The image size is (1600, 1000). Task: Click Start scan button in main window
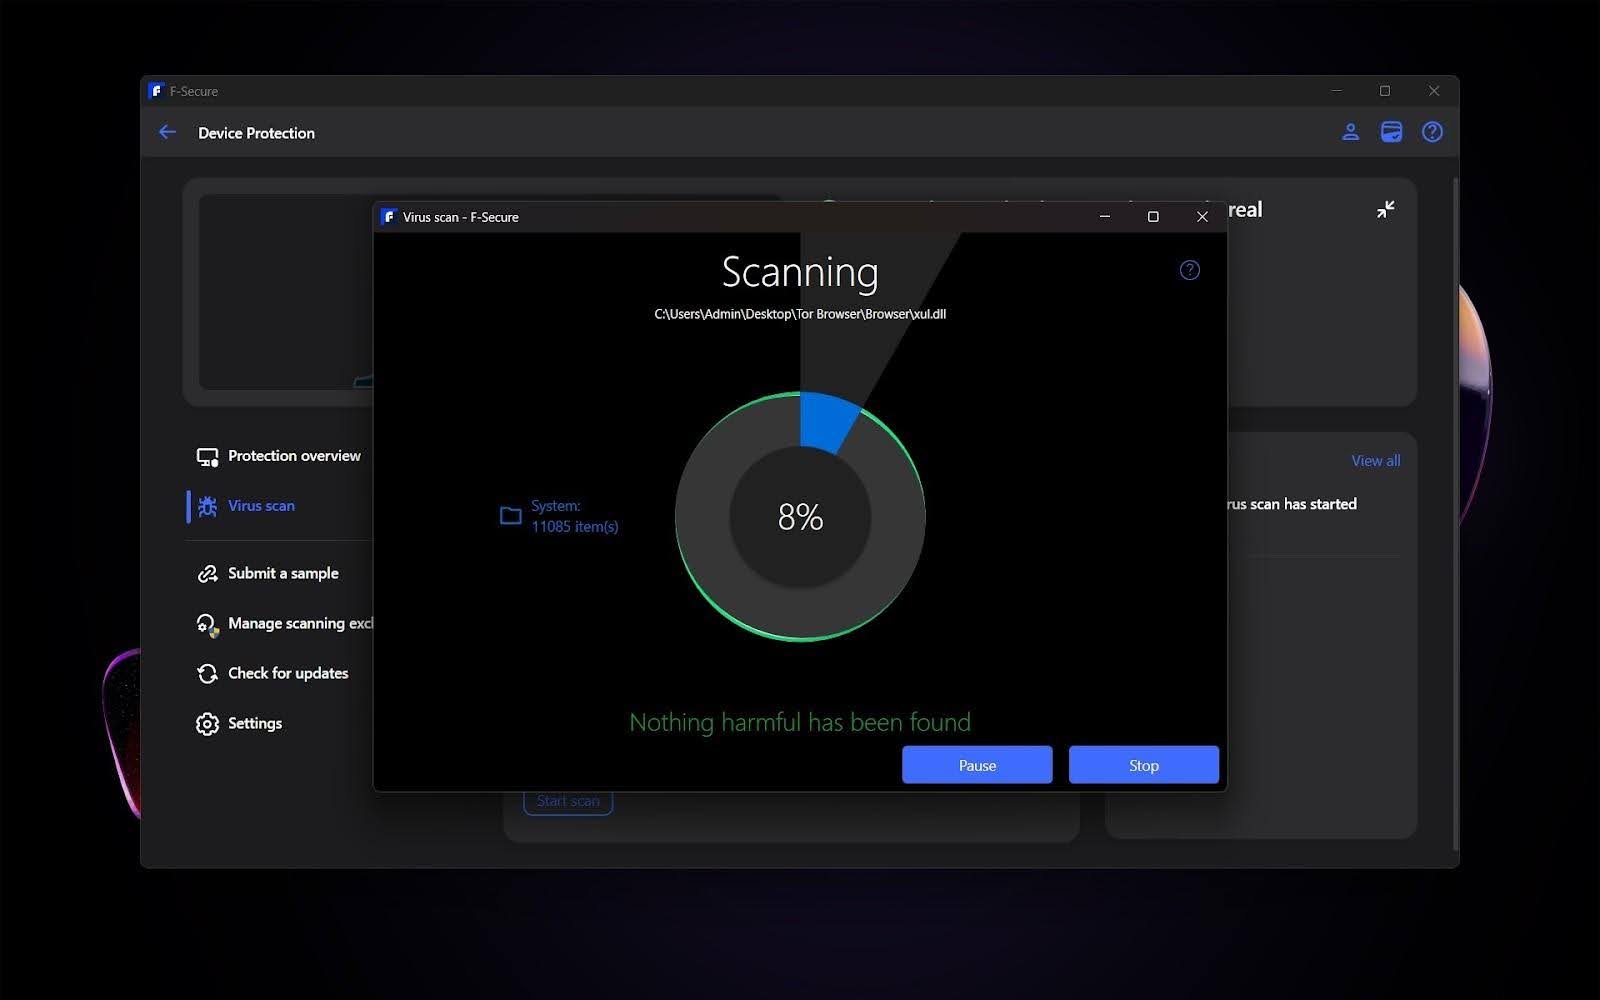pos(568,801)
